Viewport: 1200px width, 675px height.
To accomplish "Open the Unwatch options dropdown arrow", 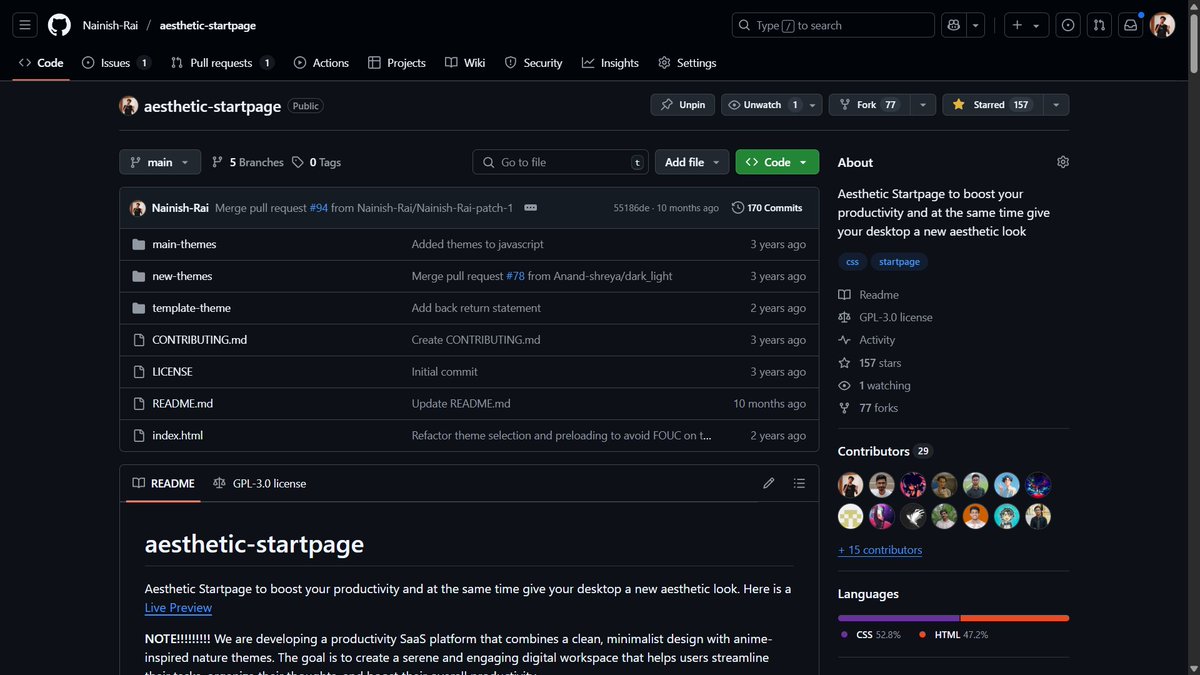I will point(813,104).
